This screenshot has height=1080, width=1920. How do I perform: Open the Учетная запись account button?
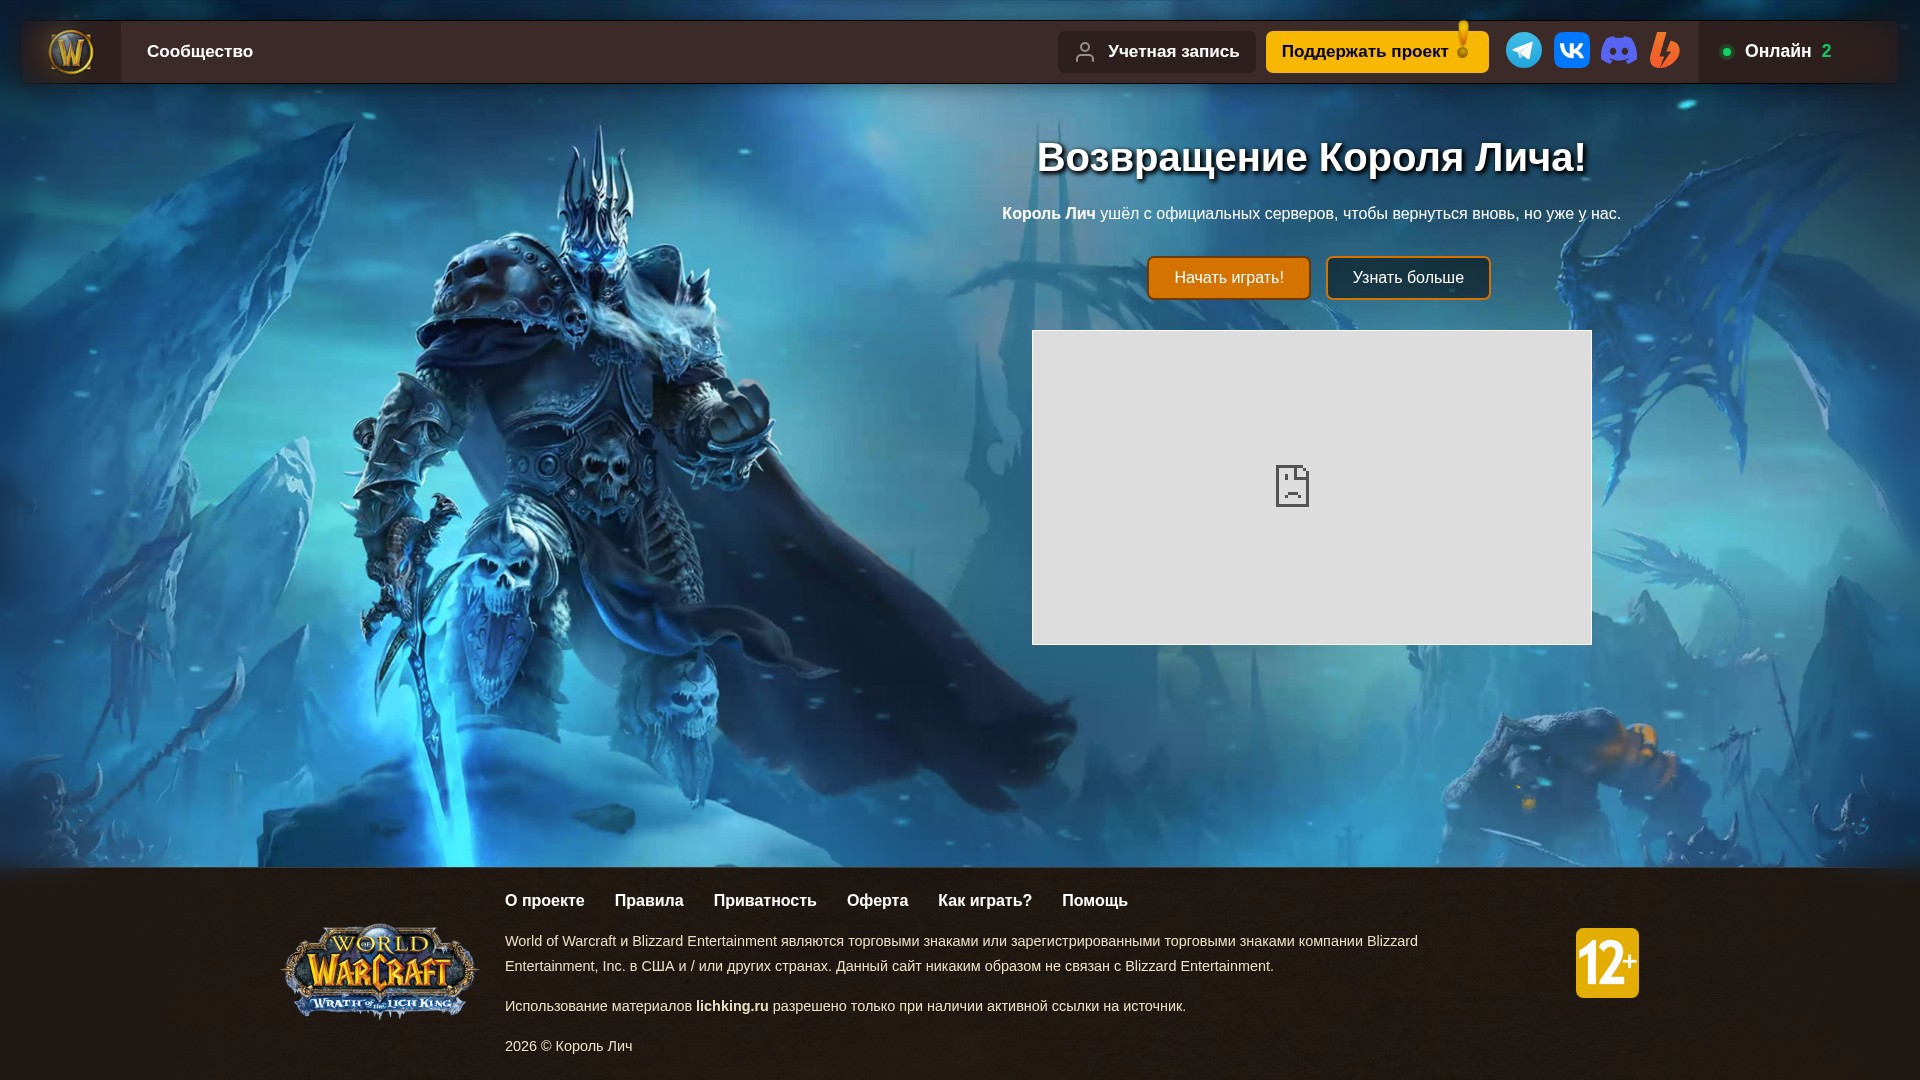click(1157, 52)
